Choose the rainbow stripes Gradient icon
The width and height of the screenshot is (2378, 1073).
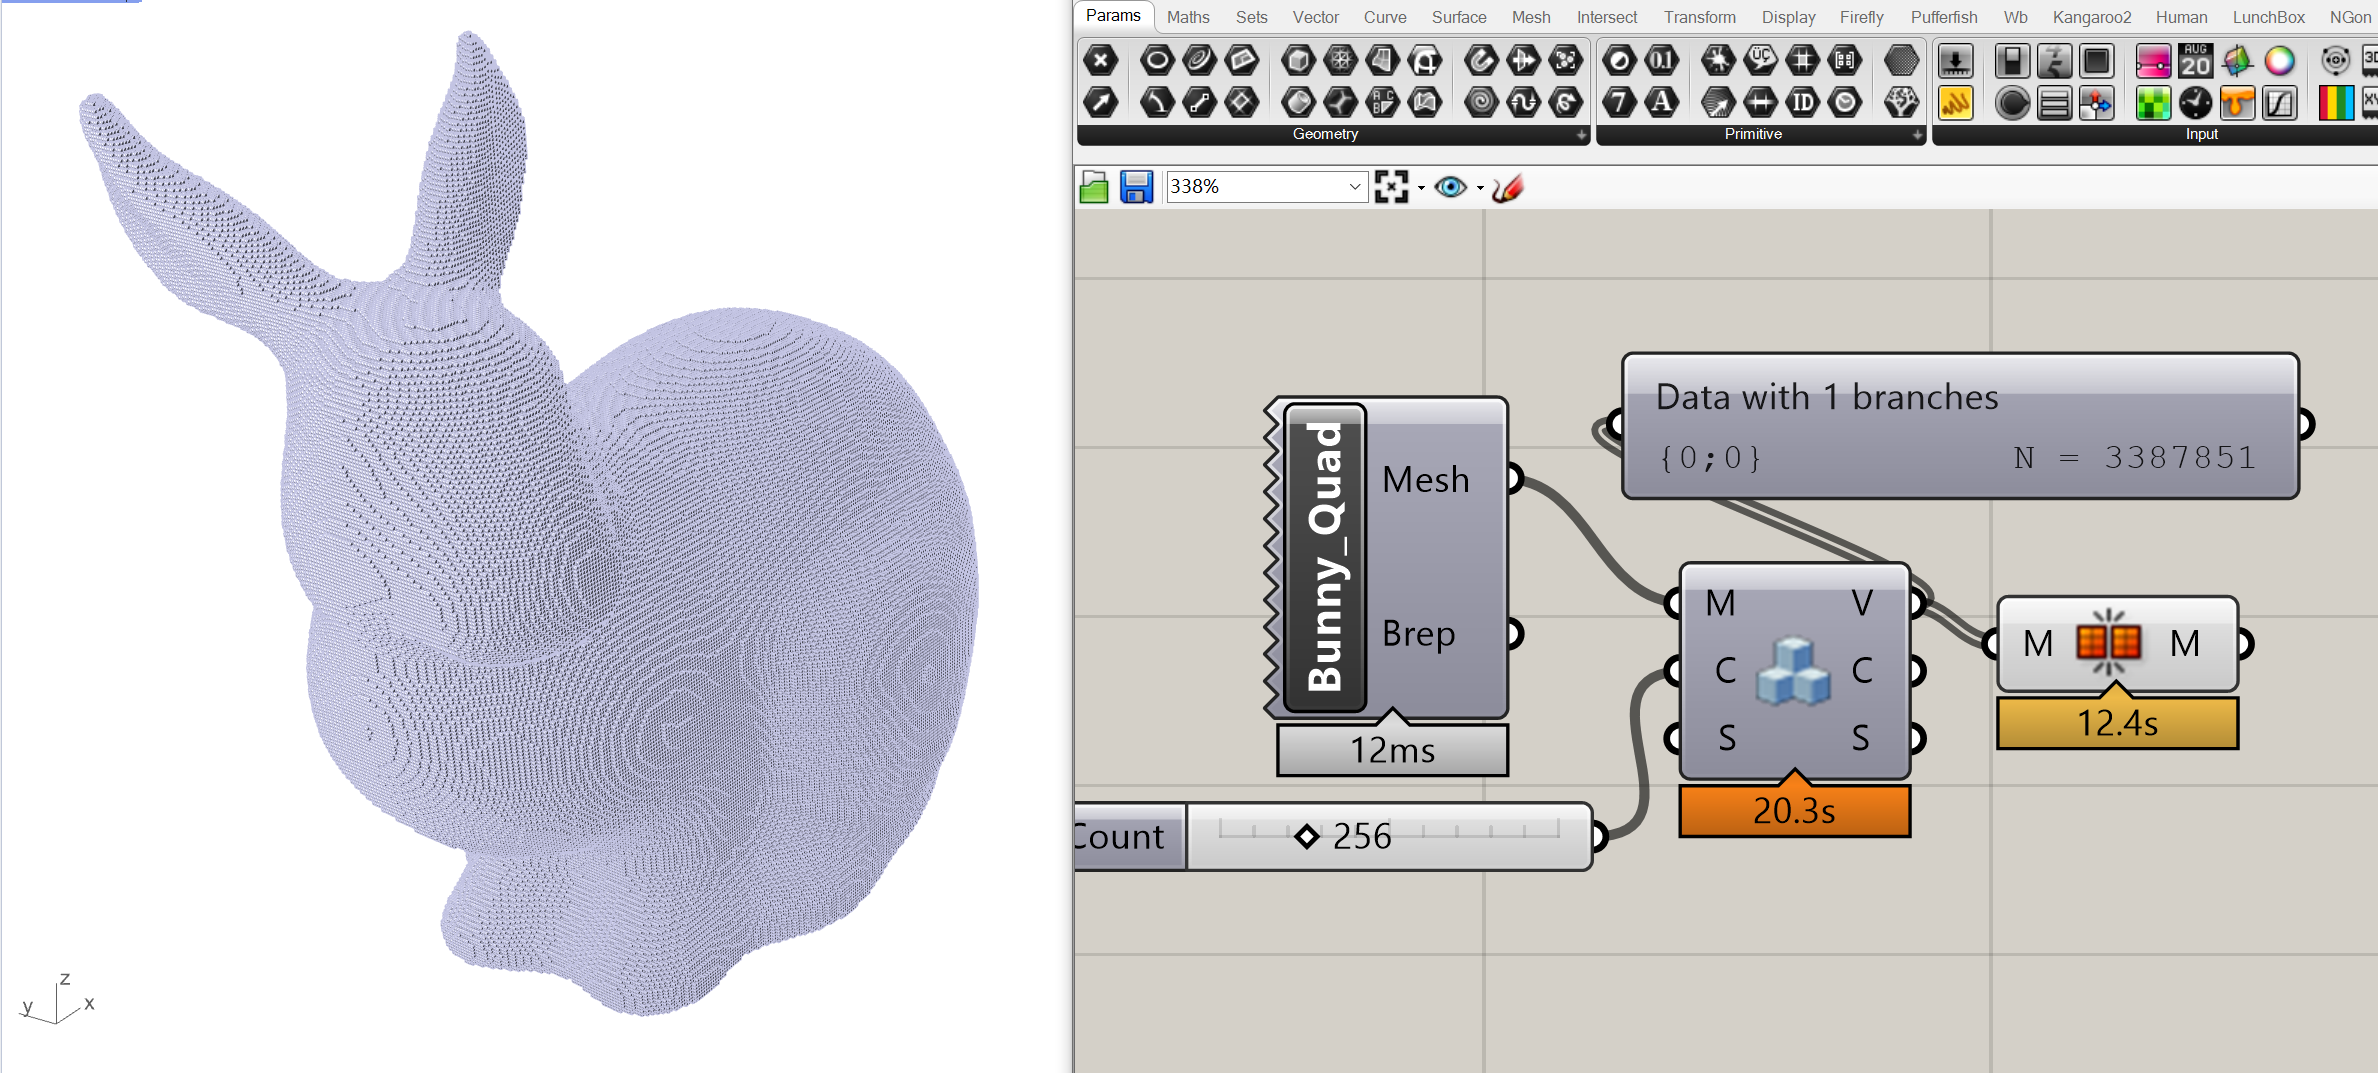[2335, 102]
